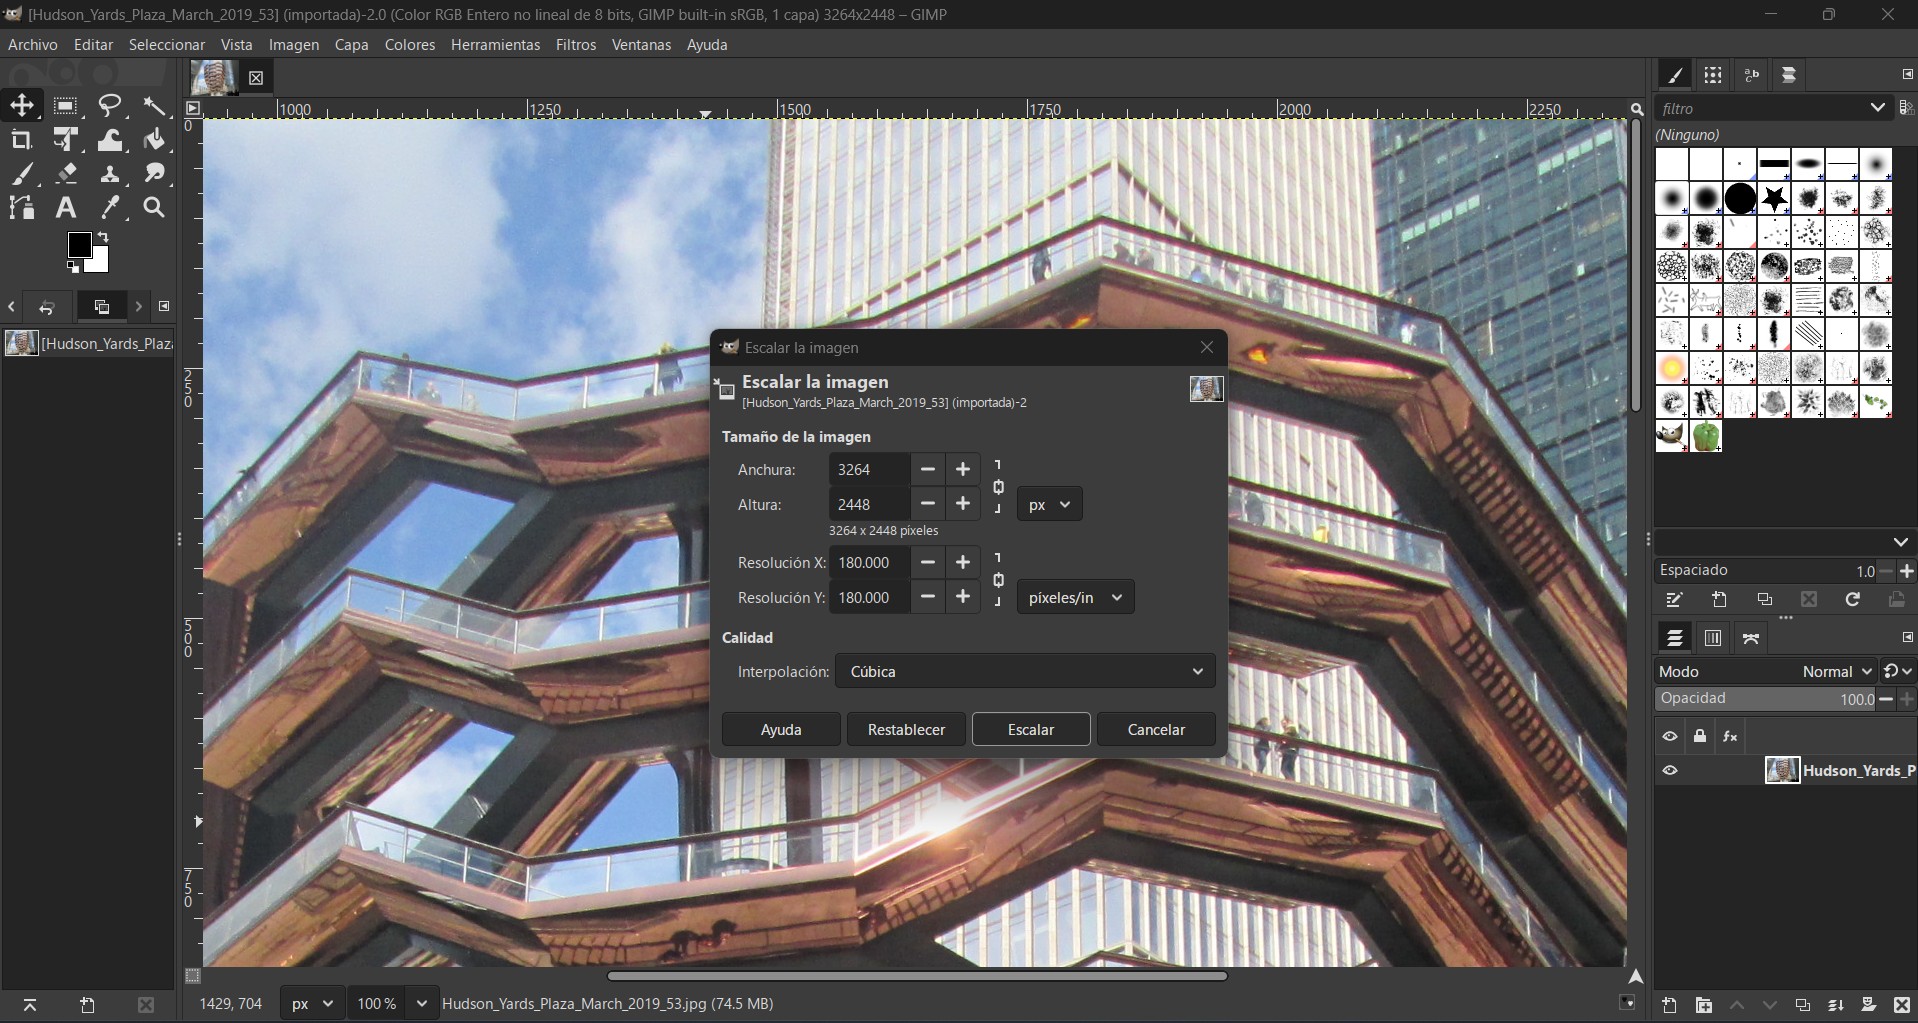
Task: Open the Interpolación dropdown set to Cúbica
Action: click(x=1025, y=672)
